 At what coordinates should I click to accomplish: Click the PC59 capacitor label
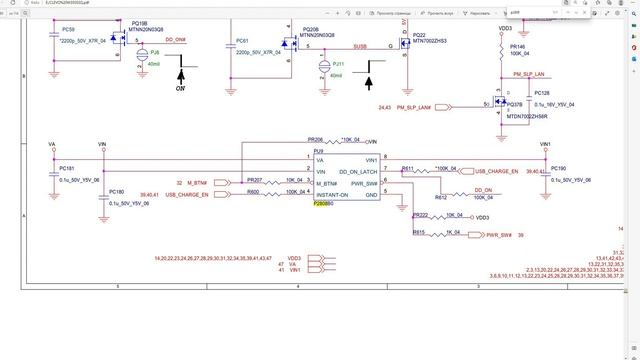click(68, 29)
